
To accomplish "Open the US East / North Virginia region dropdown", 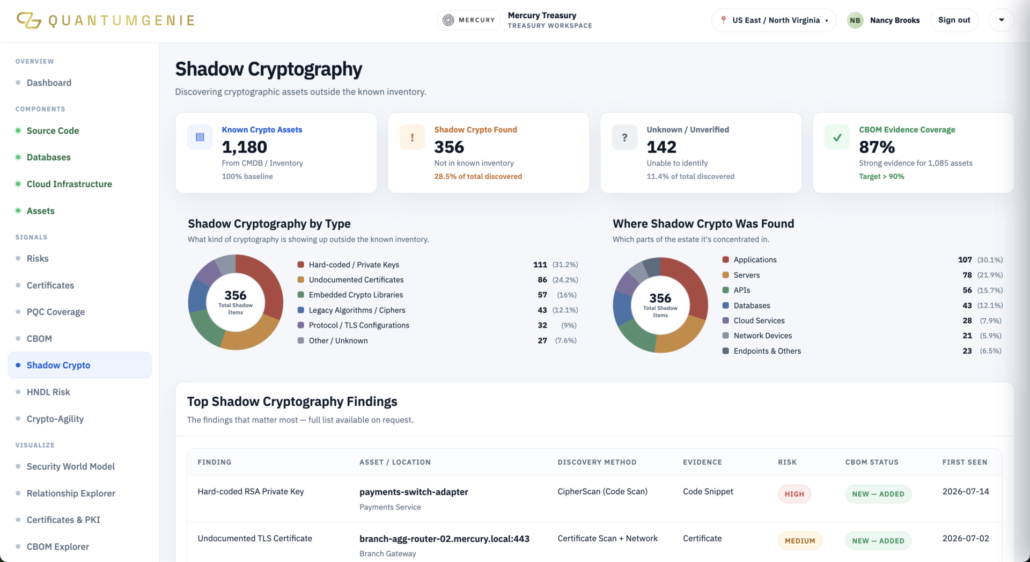I will coord(774,20).
